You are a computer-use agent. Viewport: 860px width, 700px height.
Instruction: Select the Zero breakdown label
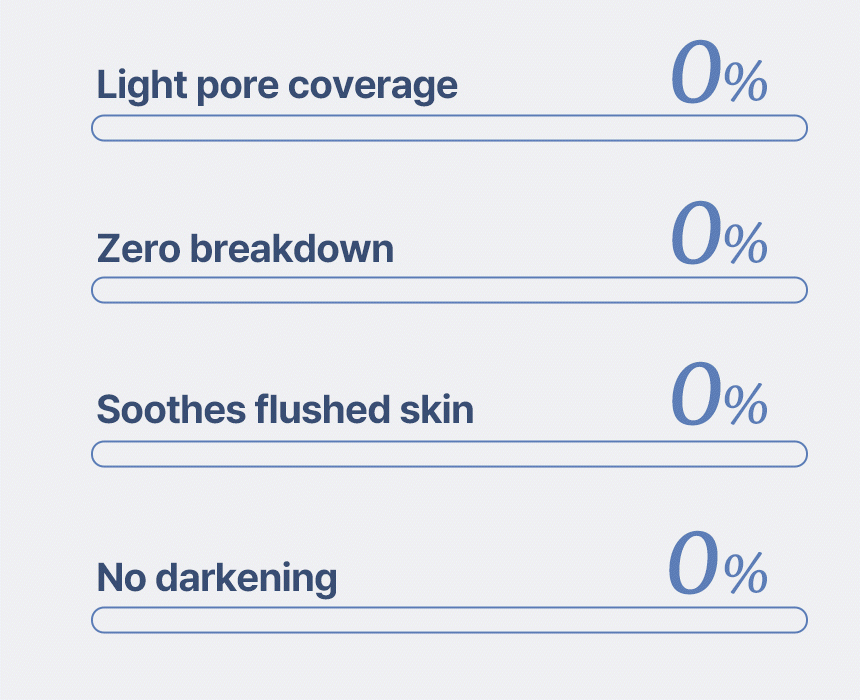pos(245,249)
